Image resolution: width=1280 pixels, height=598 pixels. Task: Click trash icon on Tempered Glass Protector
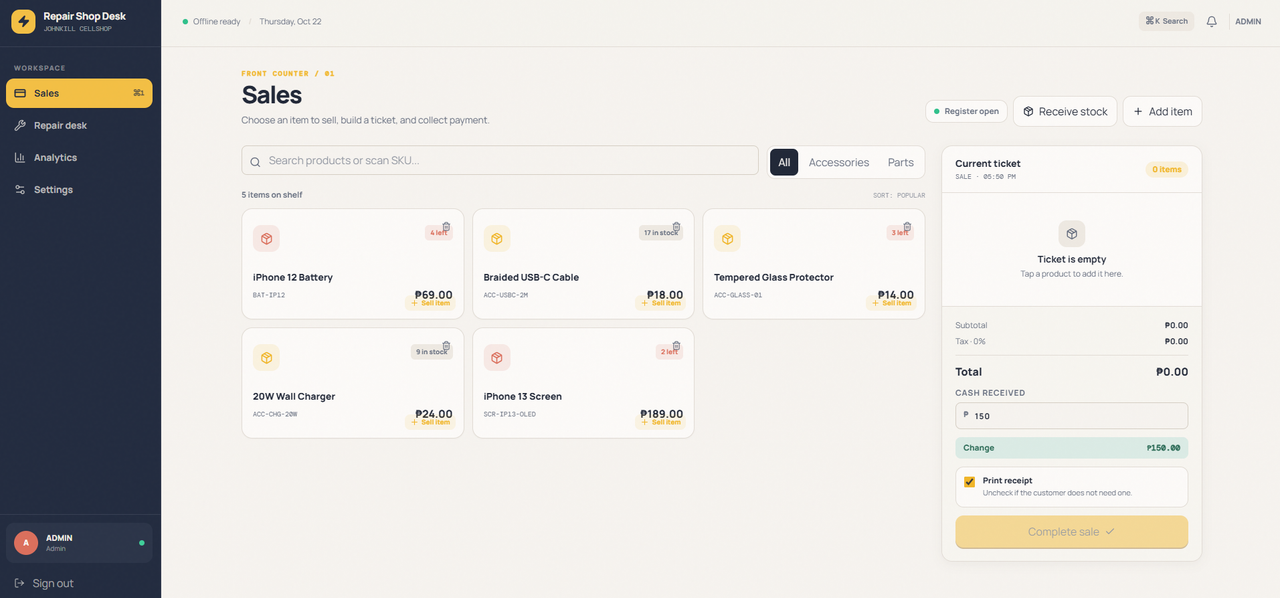[907, 227]
